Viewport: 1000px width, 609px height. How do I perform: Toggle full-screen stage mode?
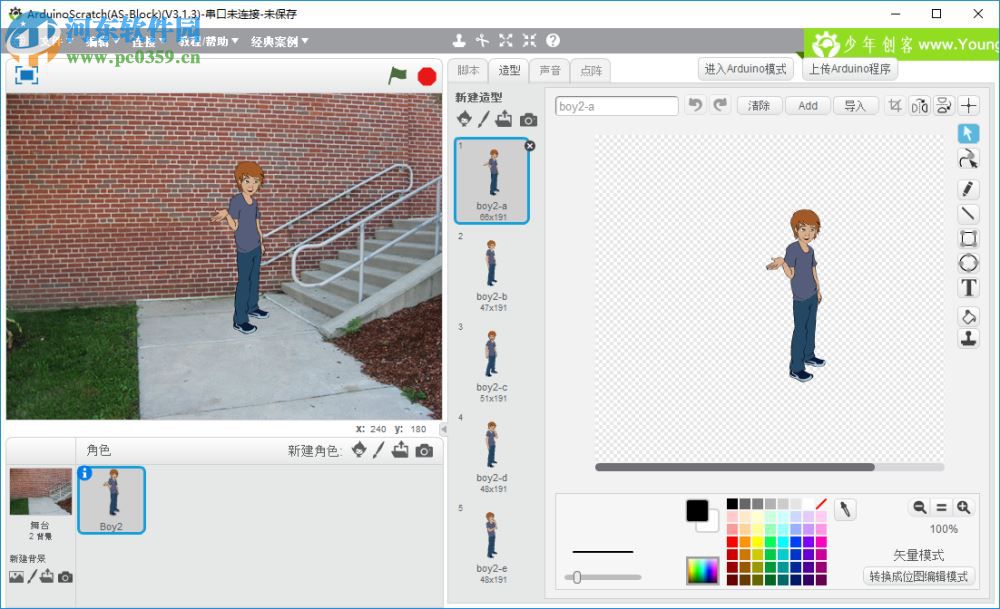point(27,75)
